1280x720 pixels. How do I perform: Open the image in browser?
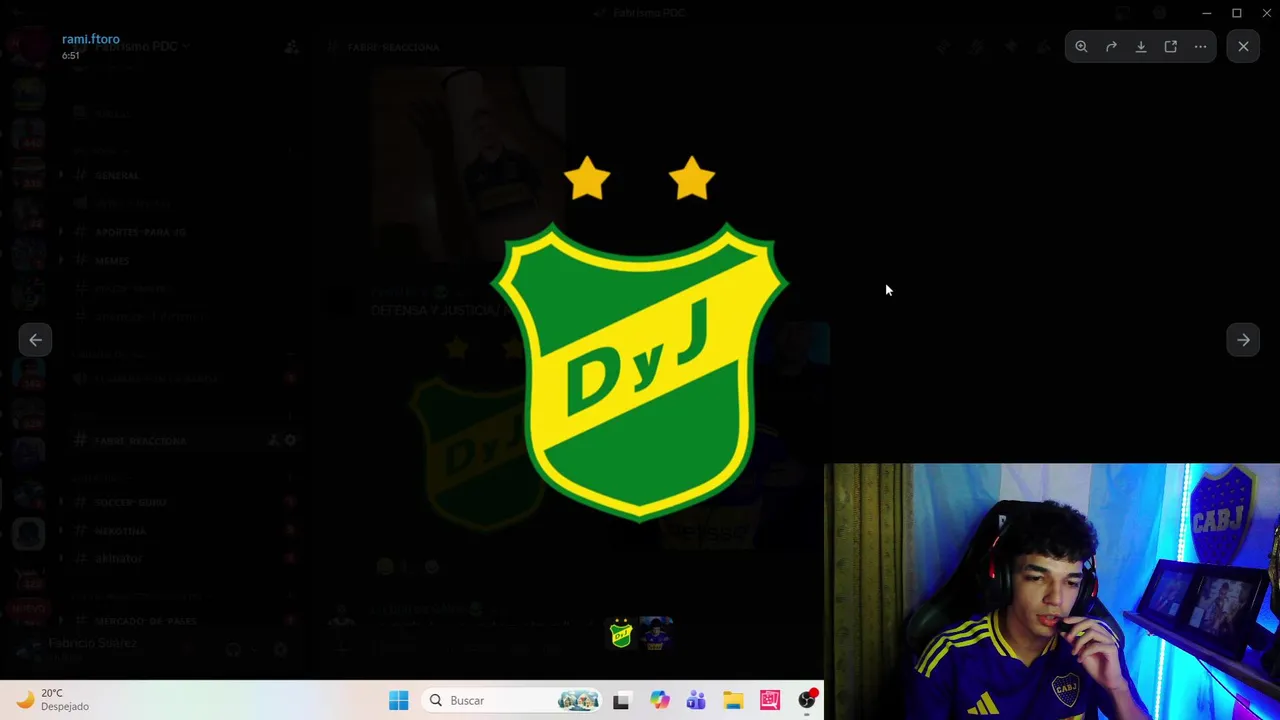pos(1171,47)
